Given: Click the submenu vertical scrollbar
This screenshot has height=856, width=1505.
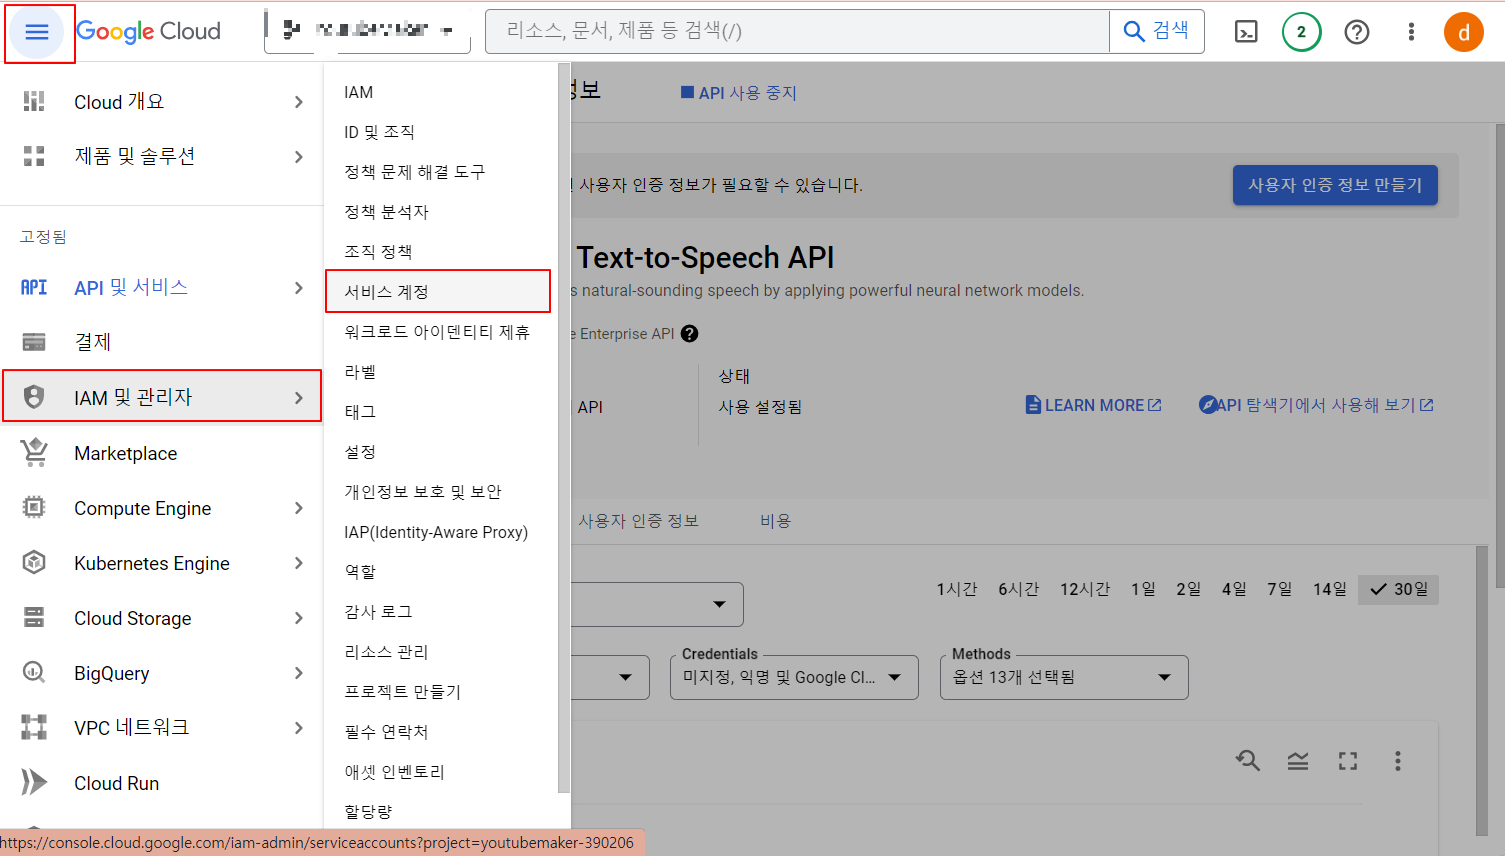Looking at the screenshot, I should coord(564,430).
